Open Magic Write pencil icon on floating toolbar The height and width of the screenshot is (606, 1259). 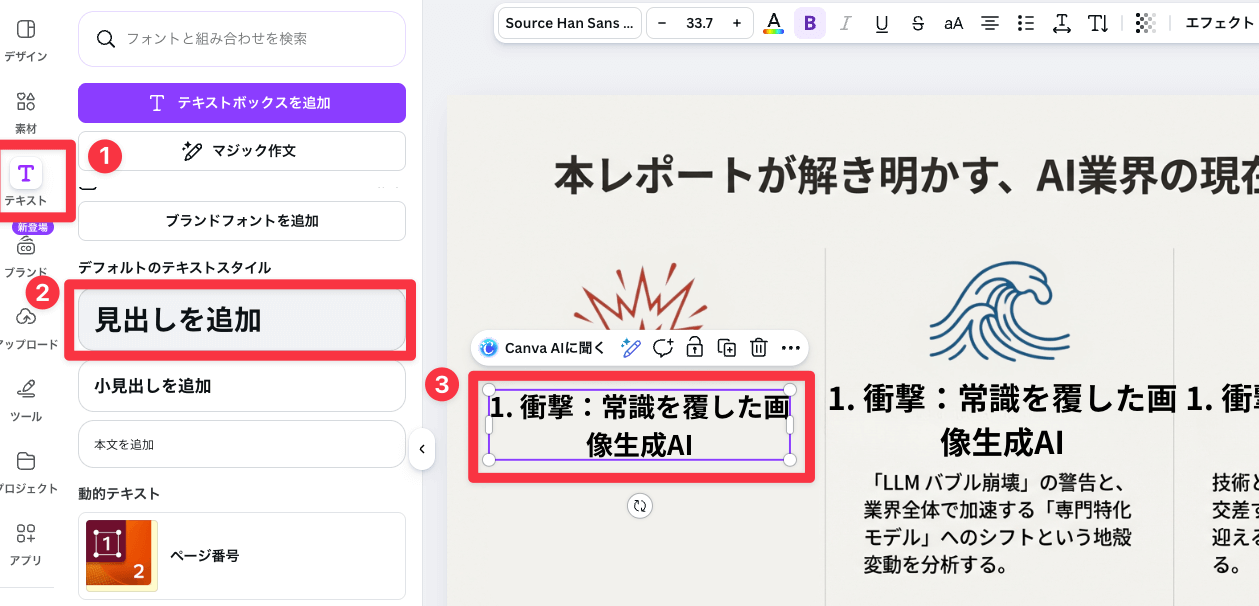(629, 347)
